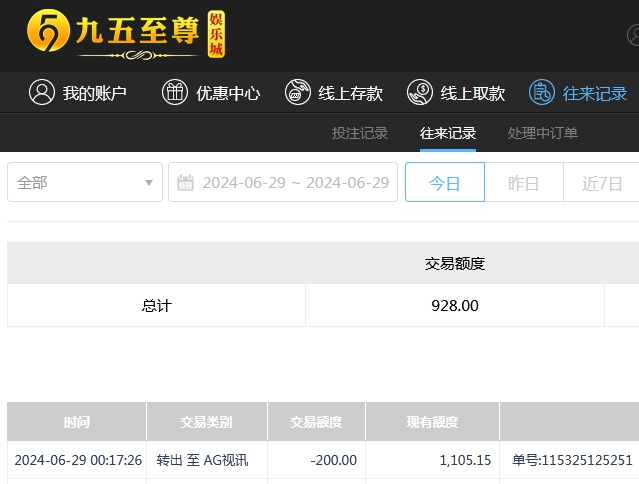This screenshot has width=639, height=484.
Task: Click the 交易额度 summary table header
Action: pos(455,264)
